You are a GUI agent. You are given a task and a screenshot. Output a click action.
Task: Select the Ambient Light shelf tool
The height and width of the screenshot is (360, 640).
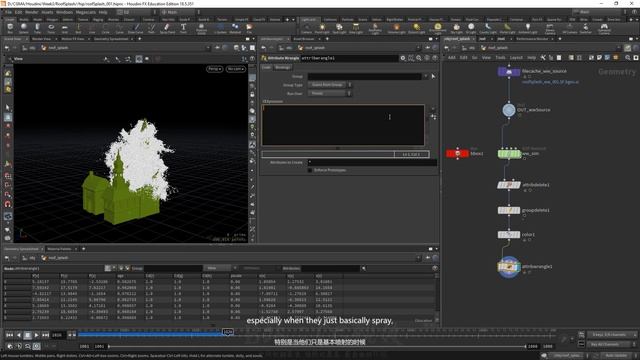[x=528, y=28]
